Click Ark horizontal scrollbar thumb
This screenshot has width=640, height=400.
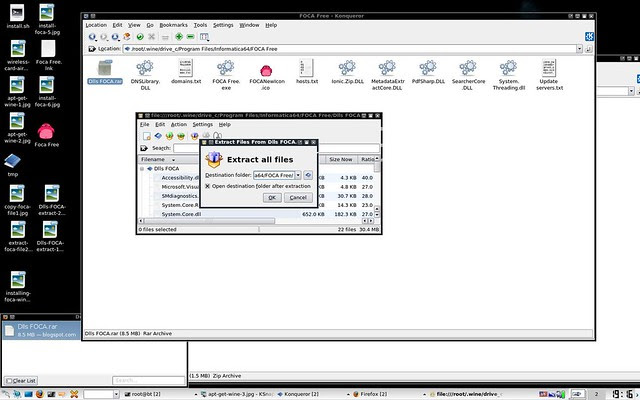(x=209, y=221)
